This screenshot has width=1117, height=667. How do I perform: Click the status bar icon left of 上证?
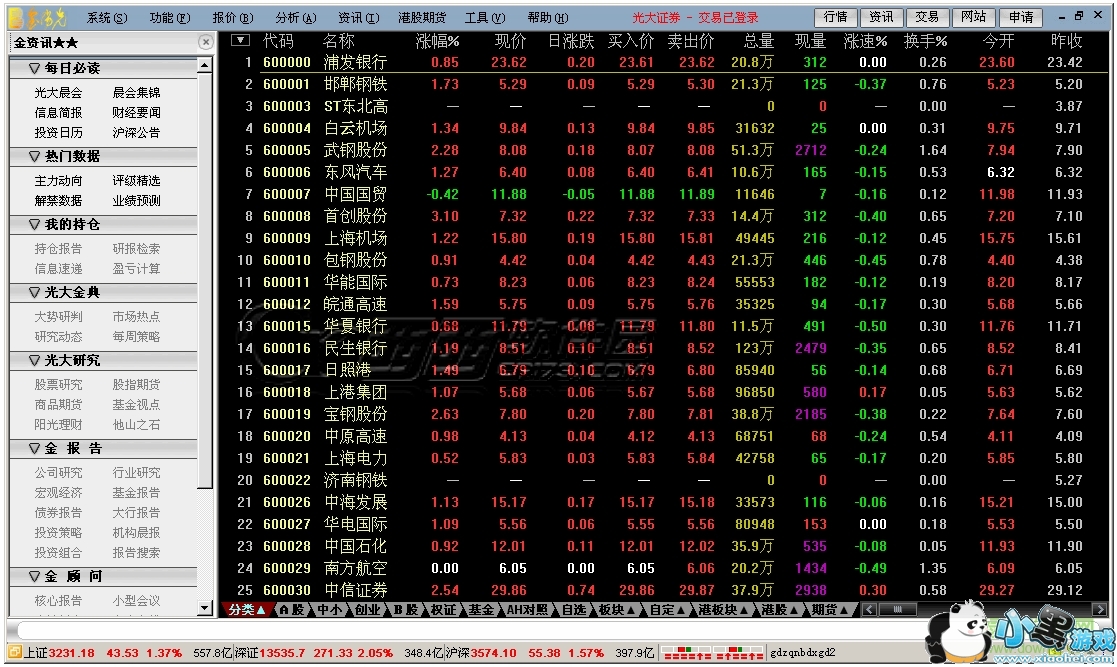(x=14, y=652)
